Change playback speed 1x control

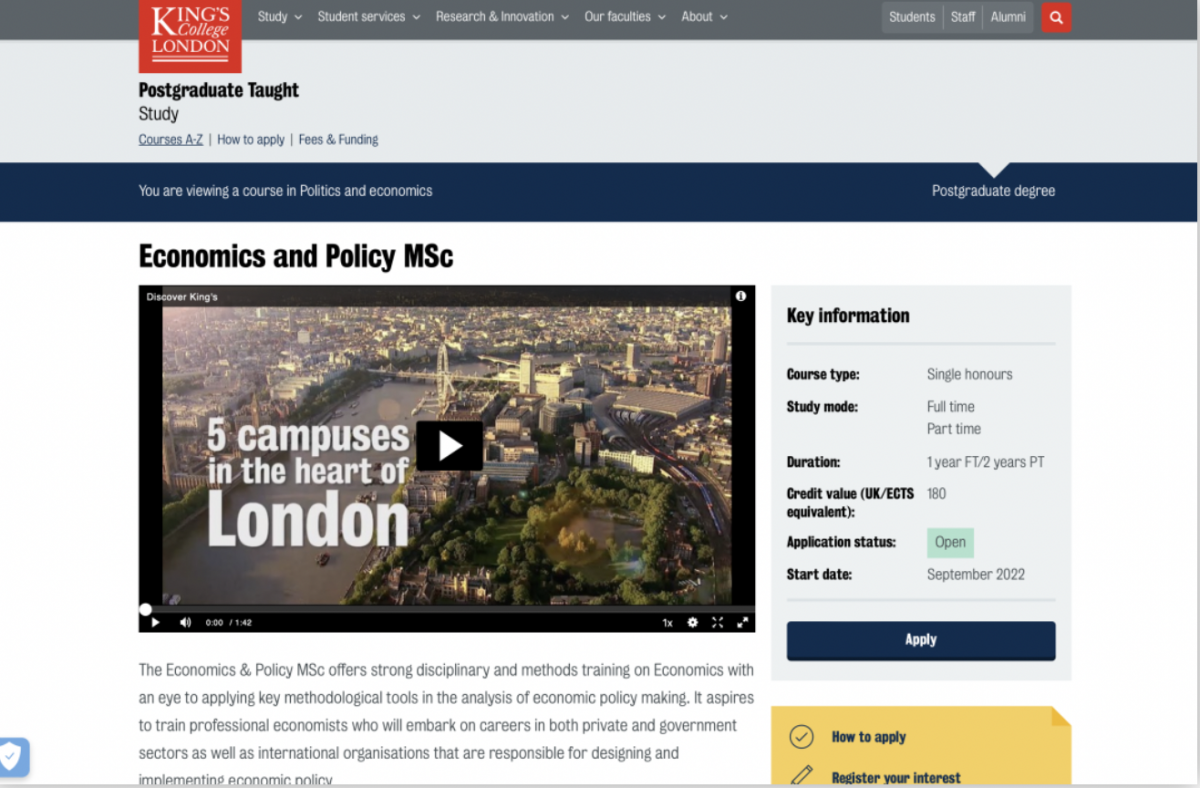click(667, 622)
